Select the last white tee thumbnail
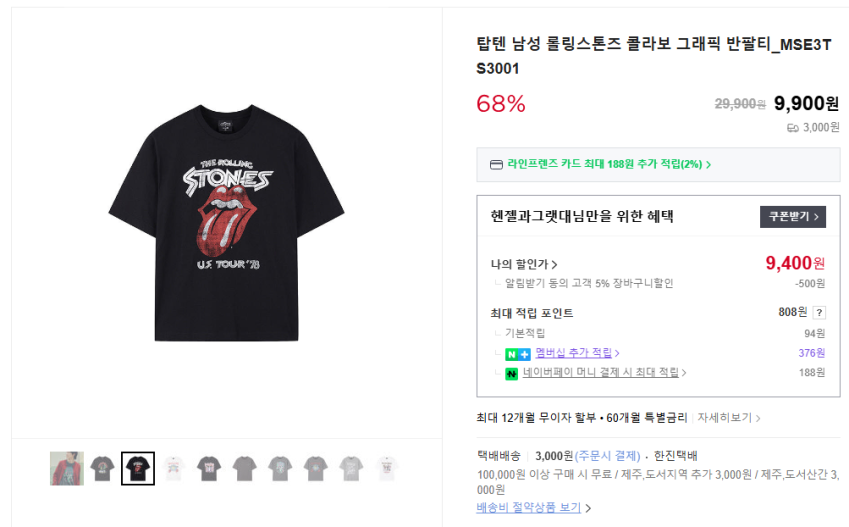The height and width of the screenshot is (527, 849). (x=386, y=468)
